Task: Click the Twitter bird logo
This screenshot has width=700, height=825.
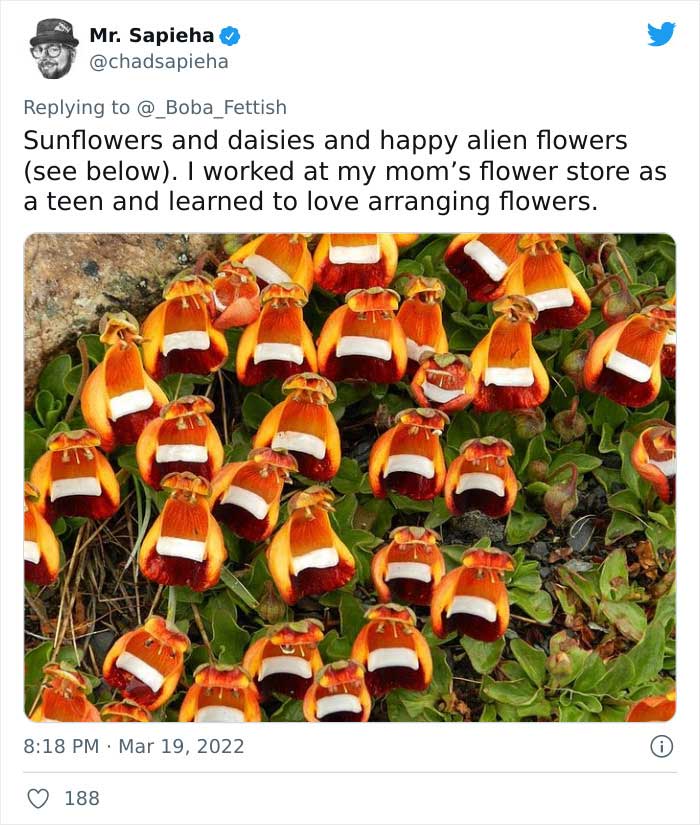Action: 662,34
